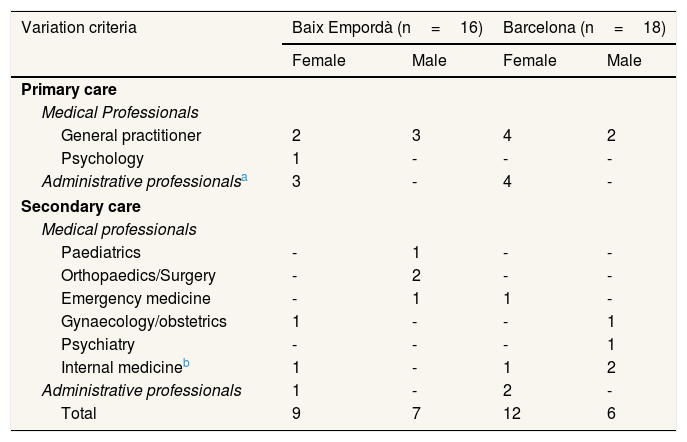687x442 pixels.
Task: Click the General practitioner row label
Action: 131,135
